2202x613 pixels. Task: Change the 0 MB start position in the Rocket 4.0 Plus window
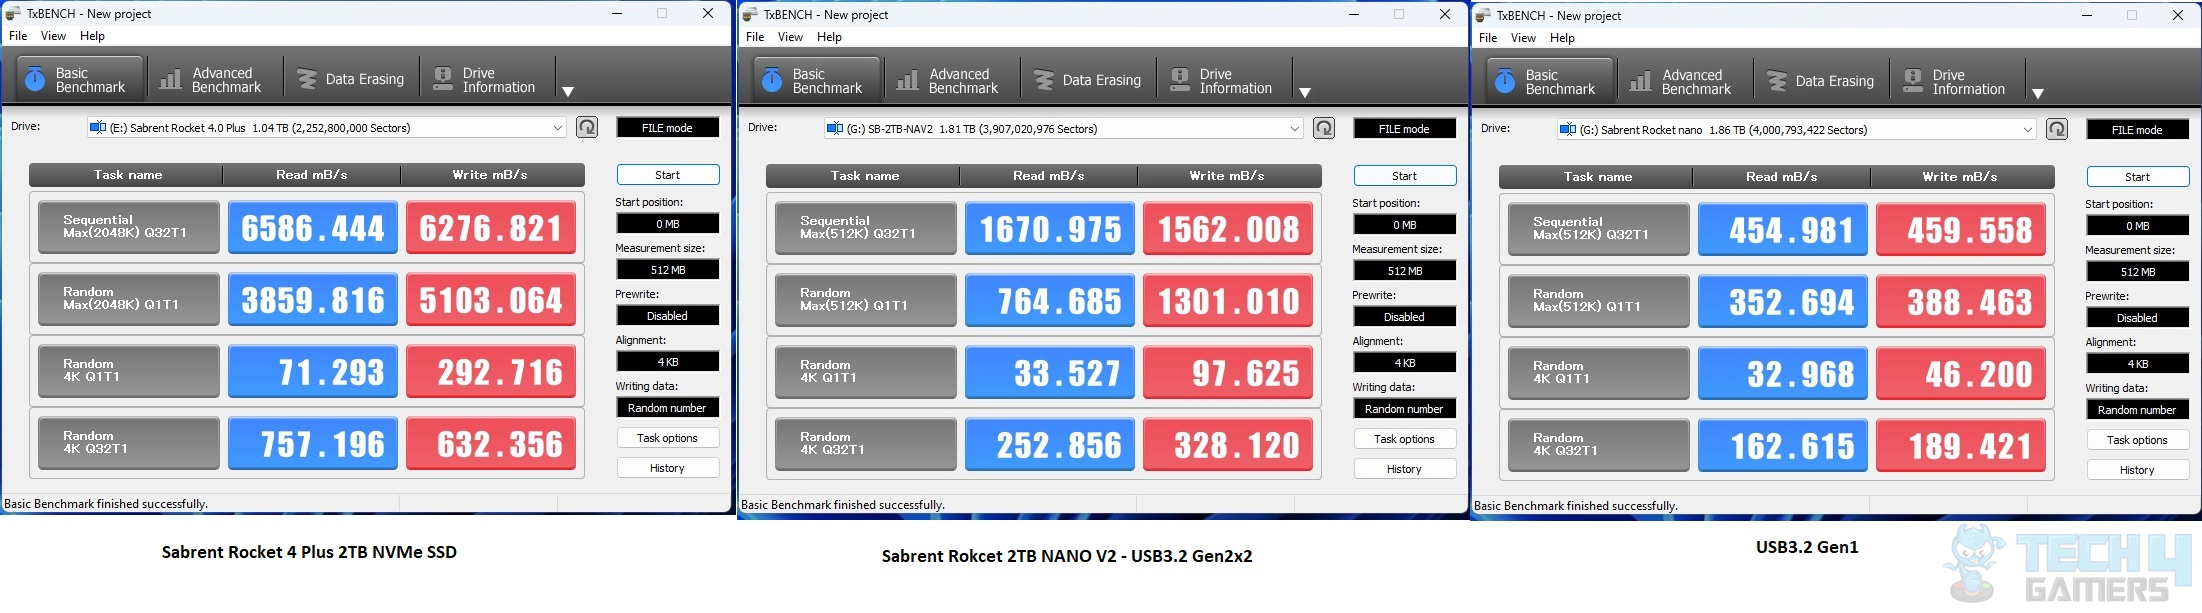[668, 224]
